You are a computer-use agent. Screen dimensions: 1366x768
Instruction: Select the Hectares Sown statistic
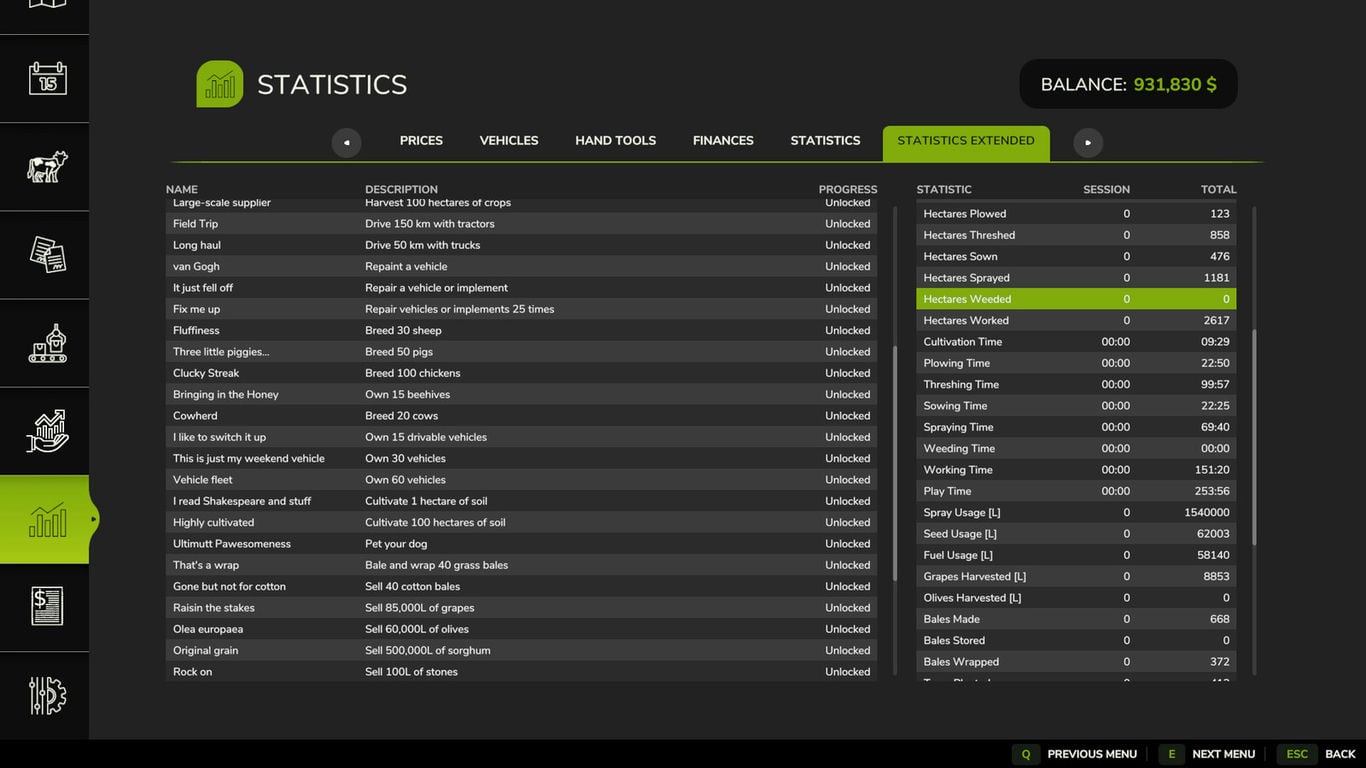pos(1076,256)
